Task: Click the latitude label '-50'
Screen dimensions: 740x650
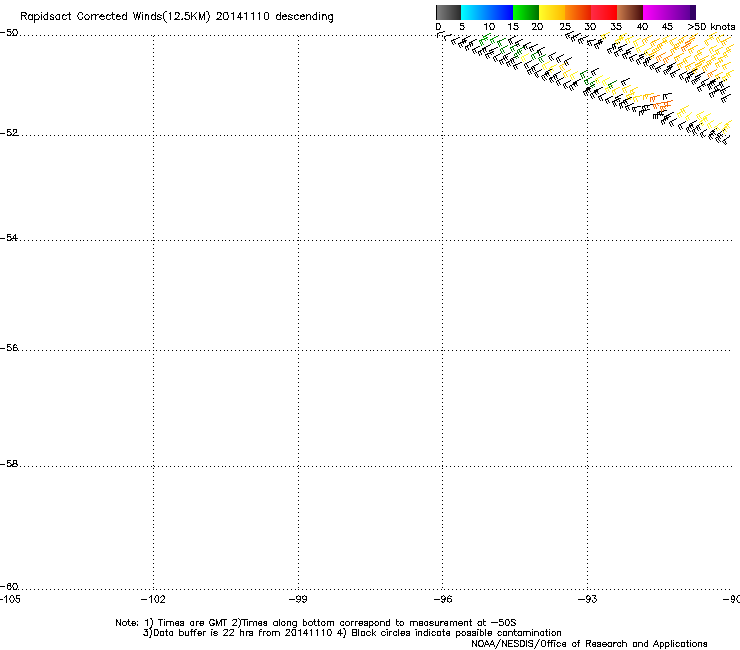Action: 9,33
